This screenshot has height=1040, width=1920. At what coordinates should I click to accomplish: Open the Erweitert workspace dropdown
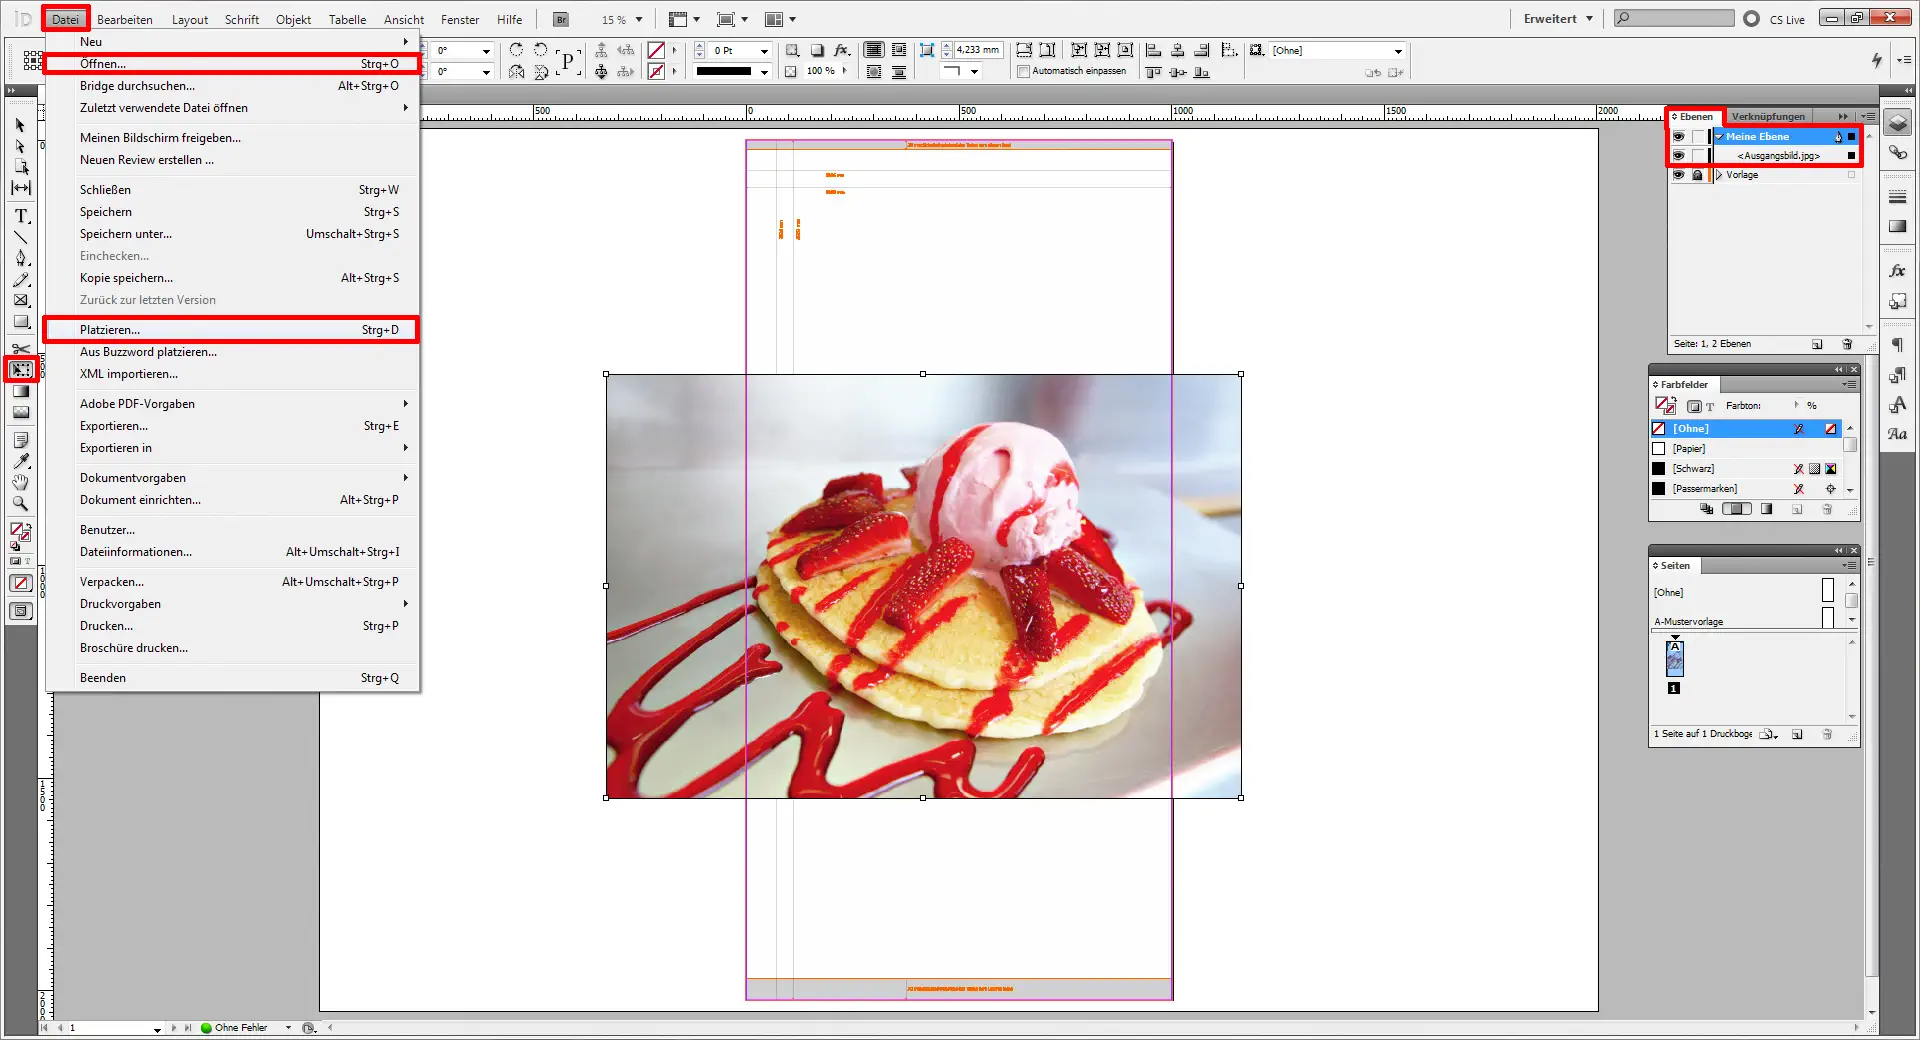pyautogui.click(x=1556, y=18)
